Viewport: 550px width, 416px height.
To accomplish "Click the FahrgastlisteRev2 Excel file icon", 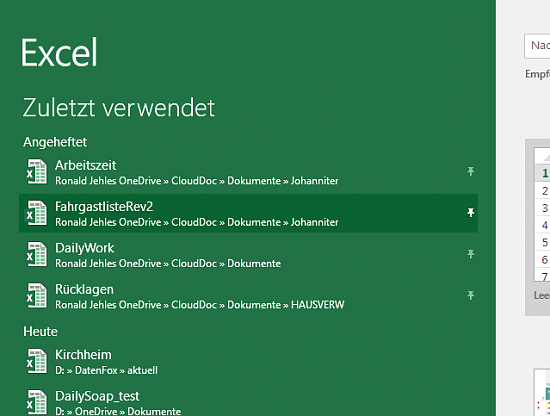I will [37, 213].
